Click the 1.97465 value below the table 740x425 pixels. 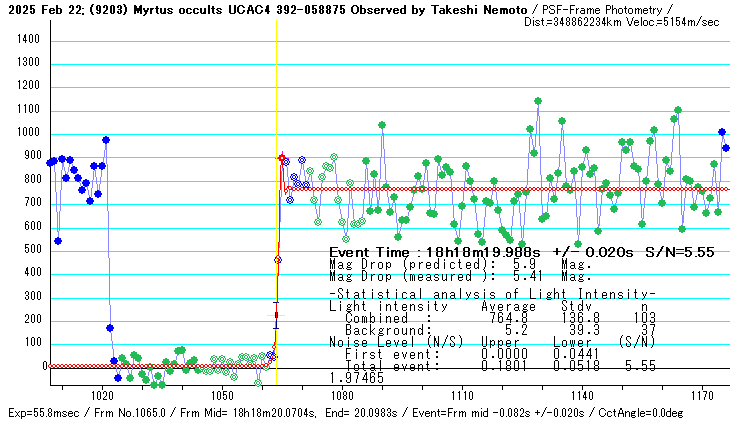(x=357, y=379)
